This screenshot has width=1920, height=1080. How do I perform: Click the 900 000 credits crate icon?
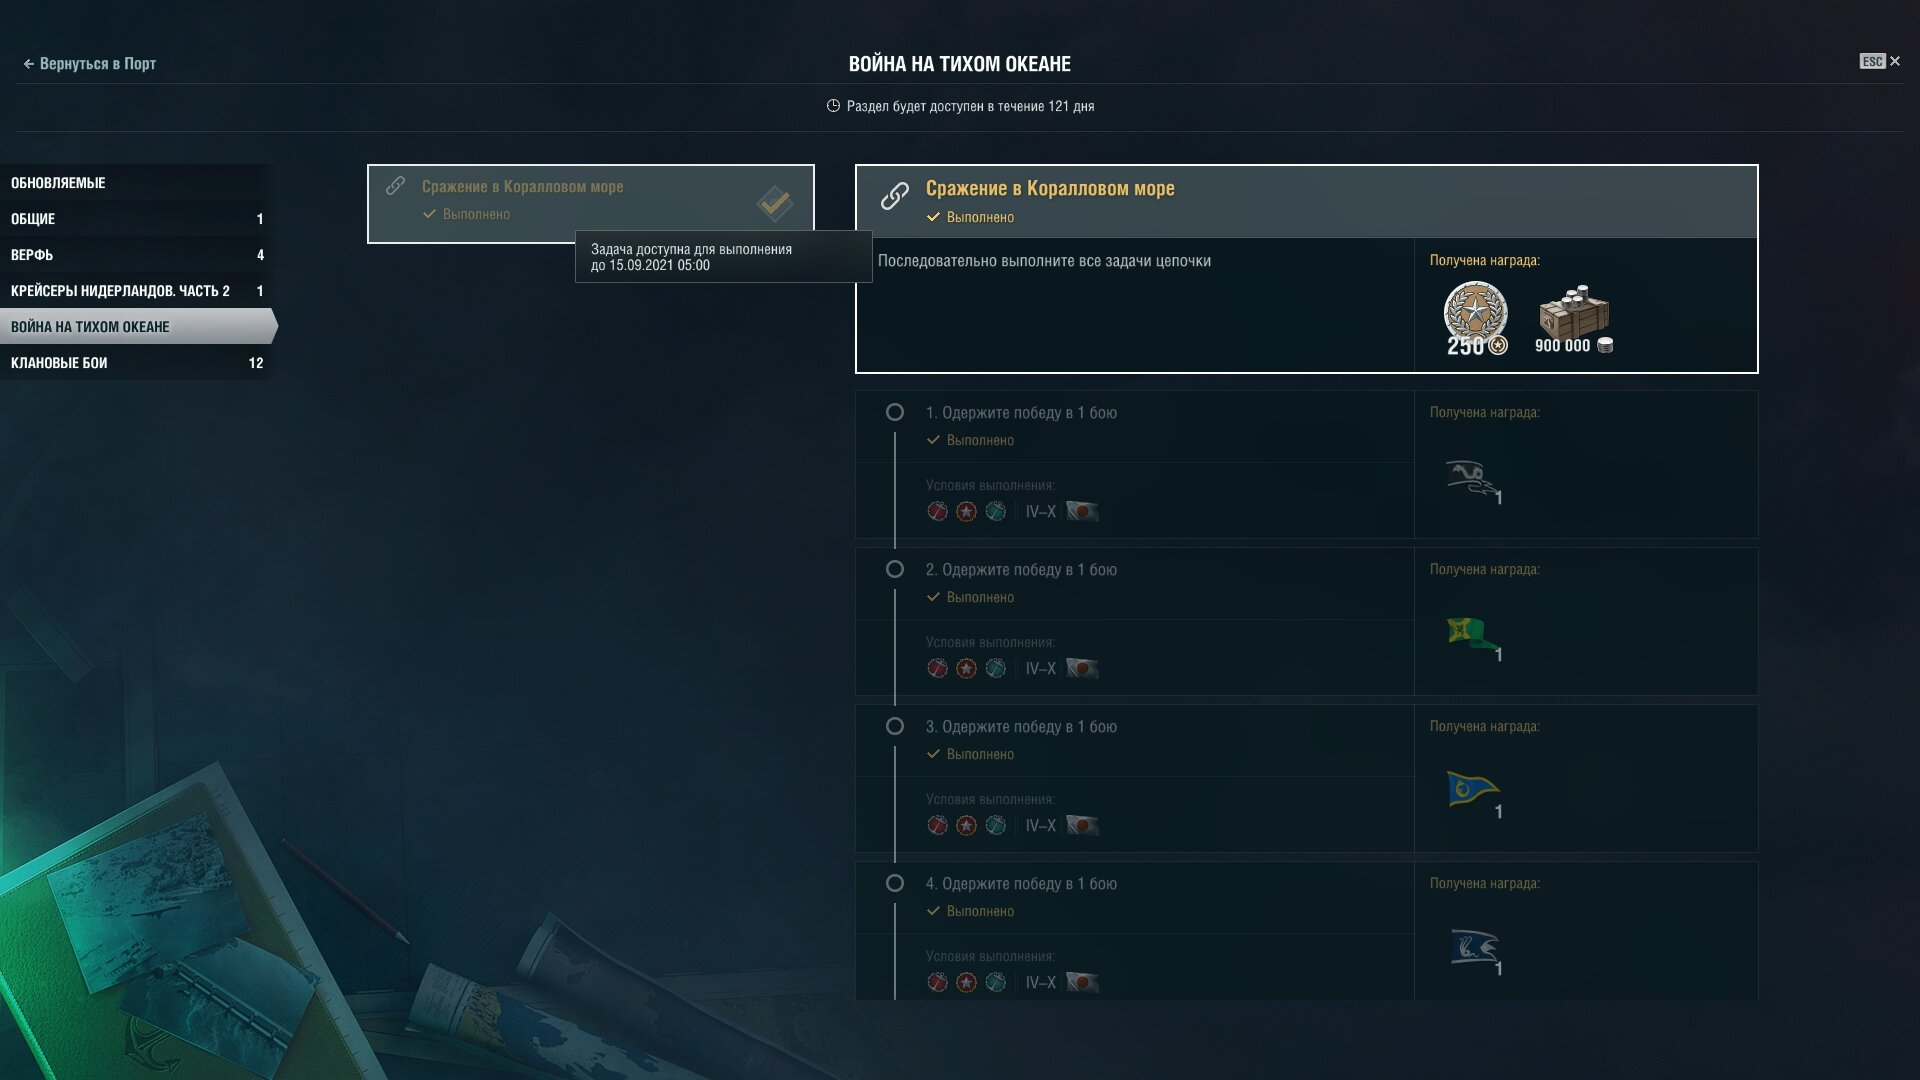click(x=1573, y=318)
